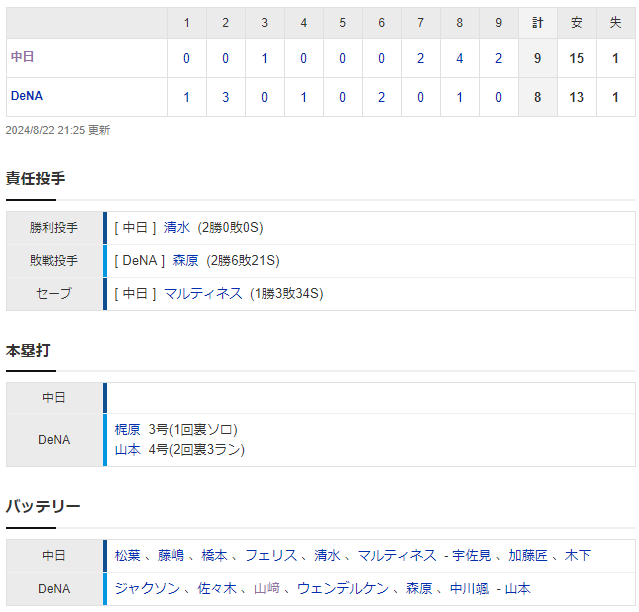The height and width of the screenshot is (612, 639).
Task: Select DeNA 8th inning score 1
Action: [x=459, y=97]
